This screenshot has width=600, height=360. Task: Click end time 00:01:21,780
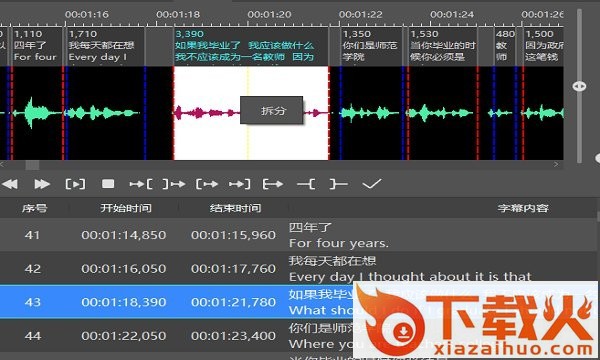[233, 302]
